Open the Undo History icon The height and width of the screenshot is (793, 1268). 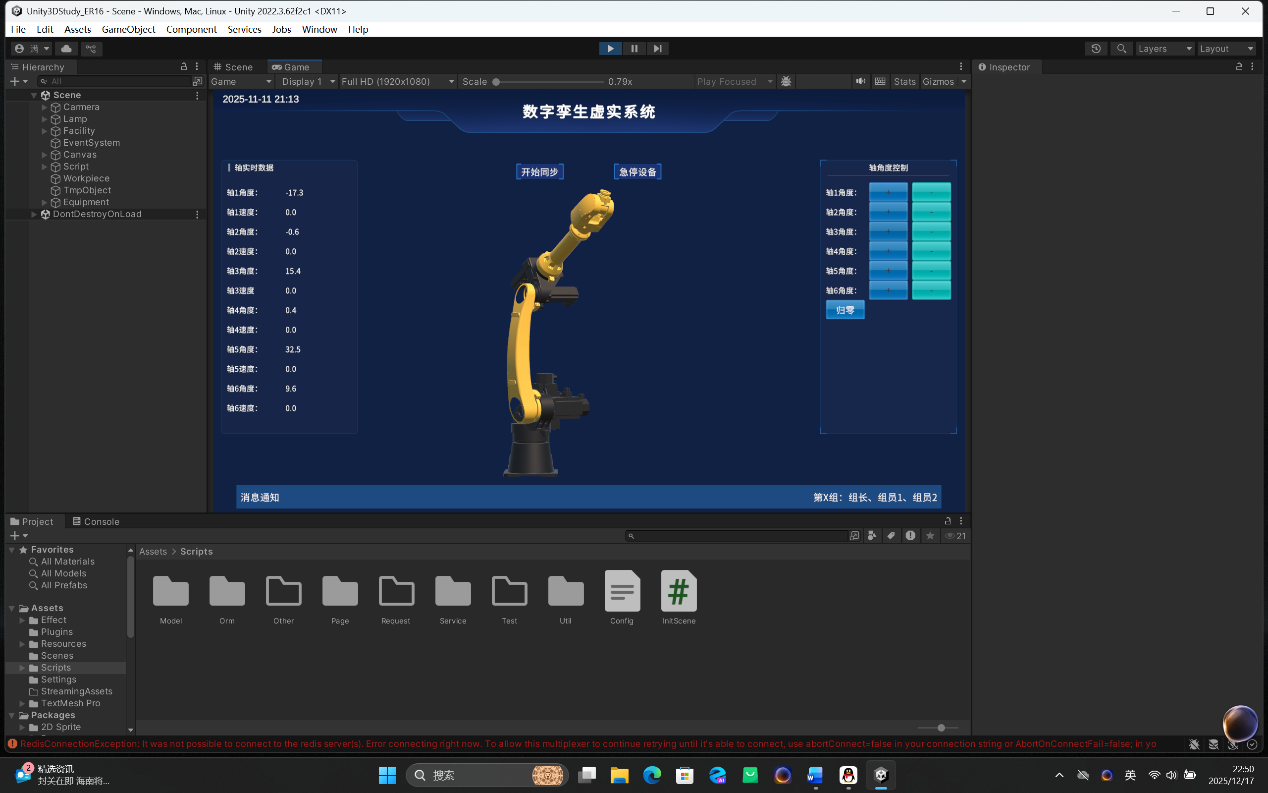(1097, 48)
